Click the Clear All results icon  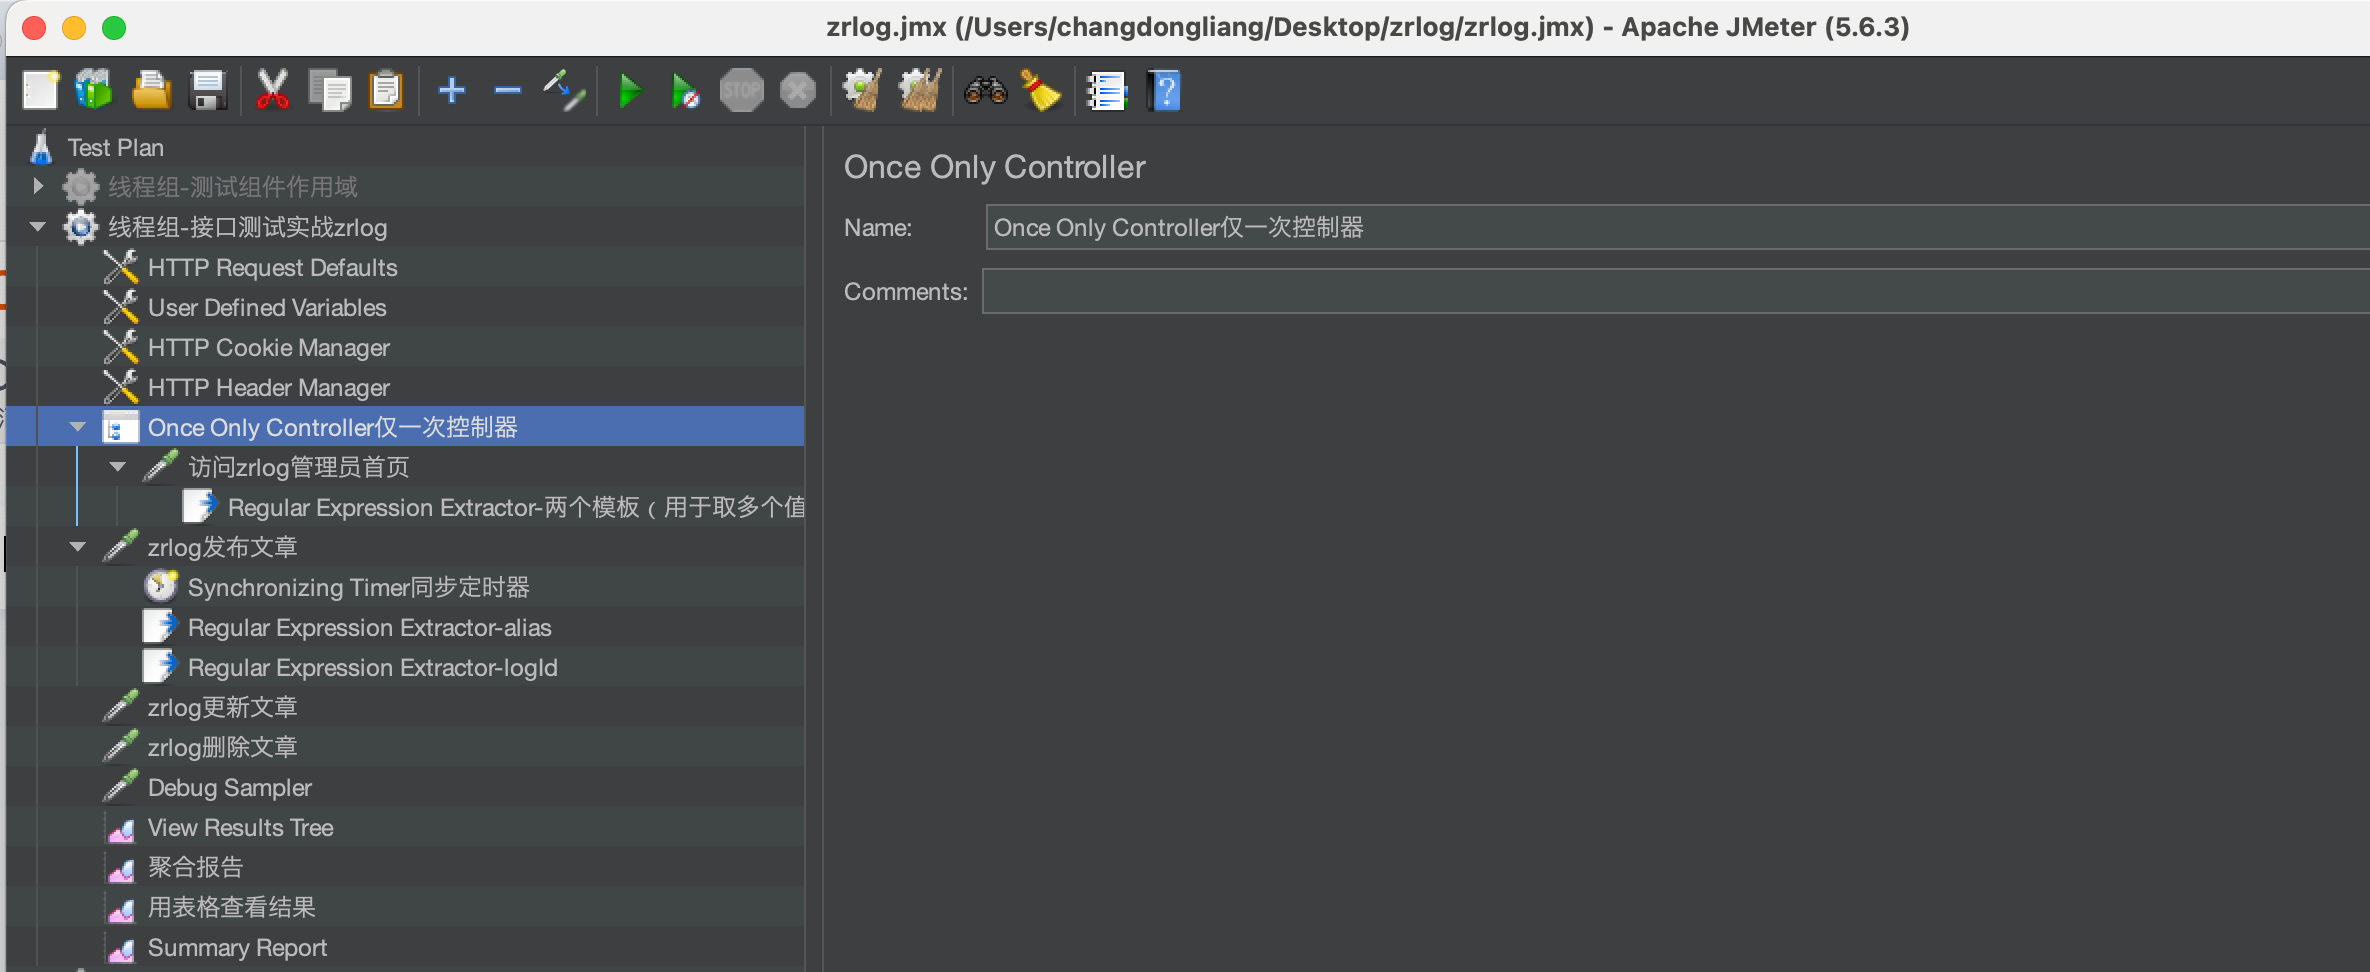(920, 91)
